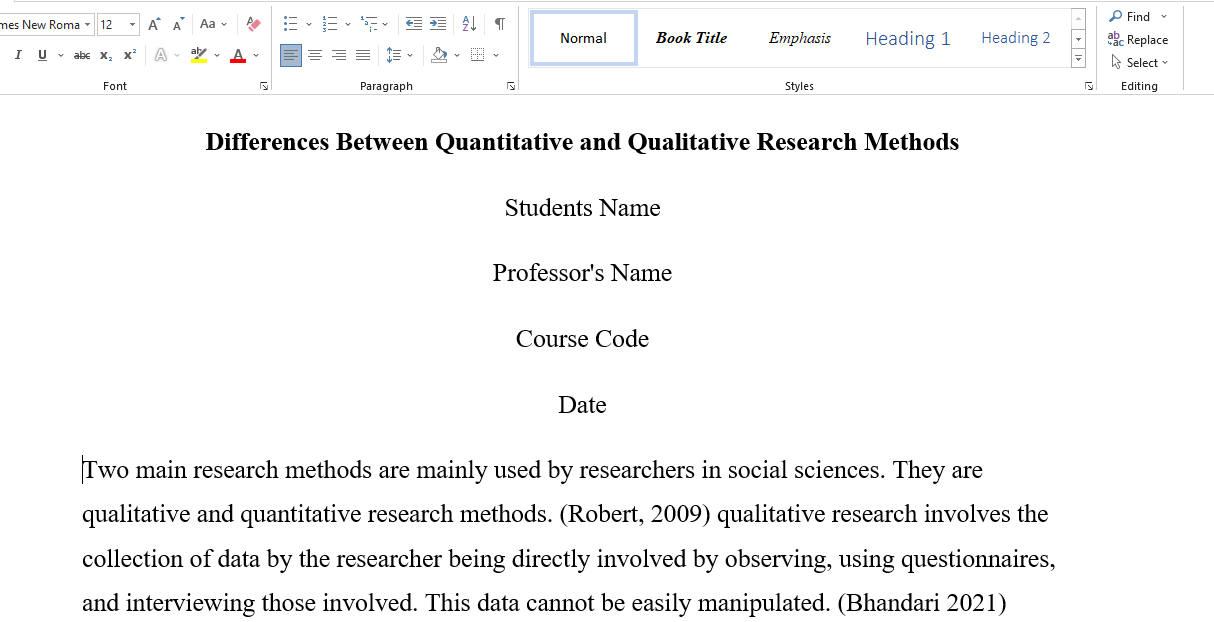The image size is (1214, 622).
Task: Expand bullet library dropdown arrow
Action: [308, 24]
